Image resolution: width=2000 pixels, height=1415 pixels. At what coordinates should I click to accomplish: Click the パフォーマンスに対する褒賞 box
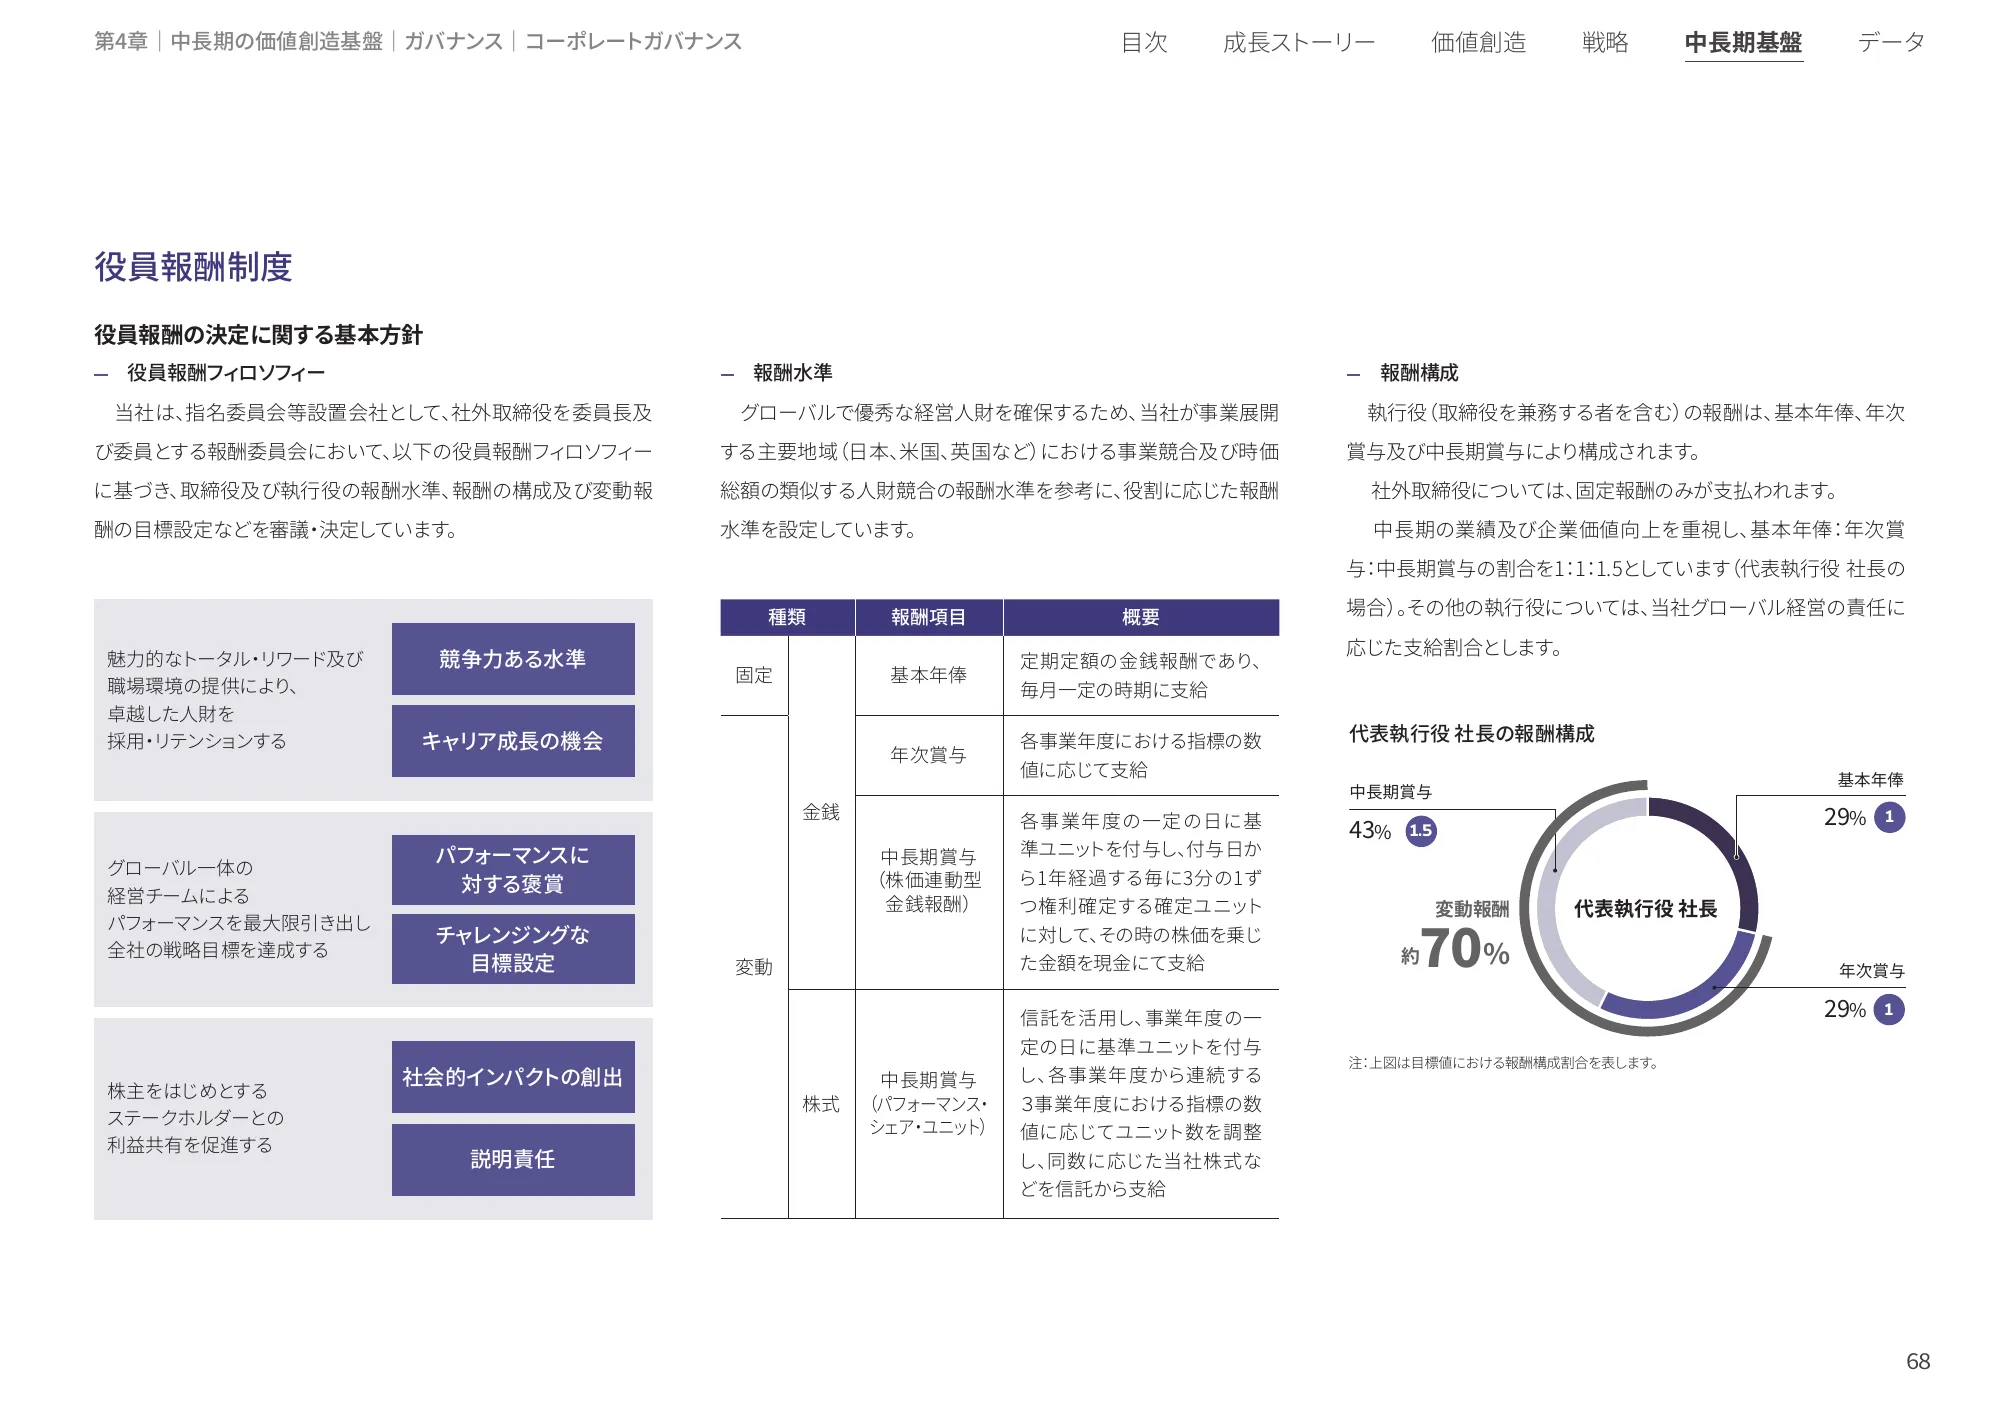pyautogui.click(x=514, y=869)
